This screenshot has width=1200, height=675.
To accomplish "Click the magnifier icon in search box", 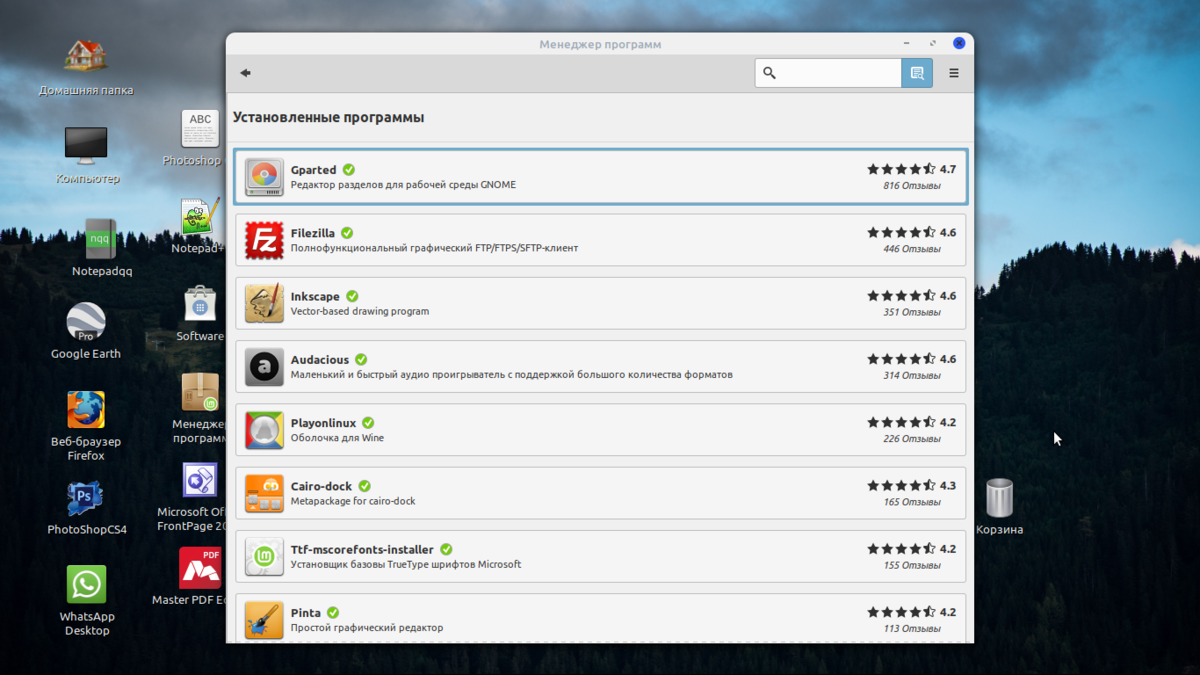I will 769,73.
